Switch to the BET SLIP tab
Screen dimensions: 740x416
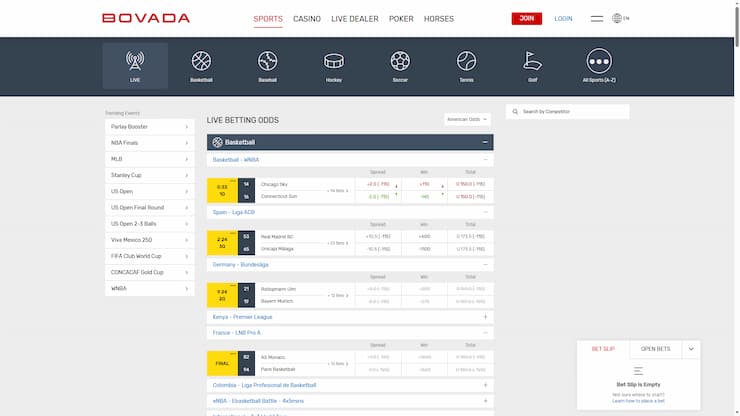pos(603,349)
